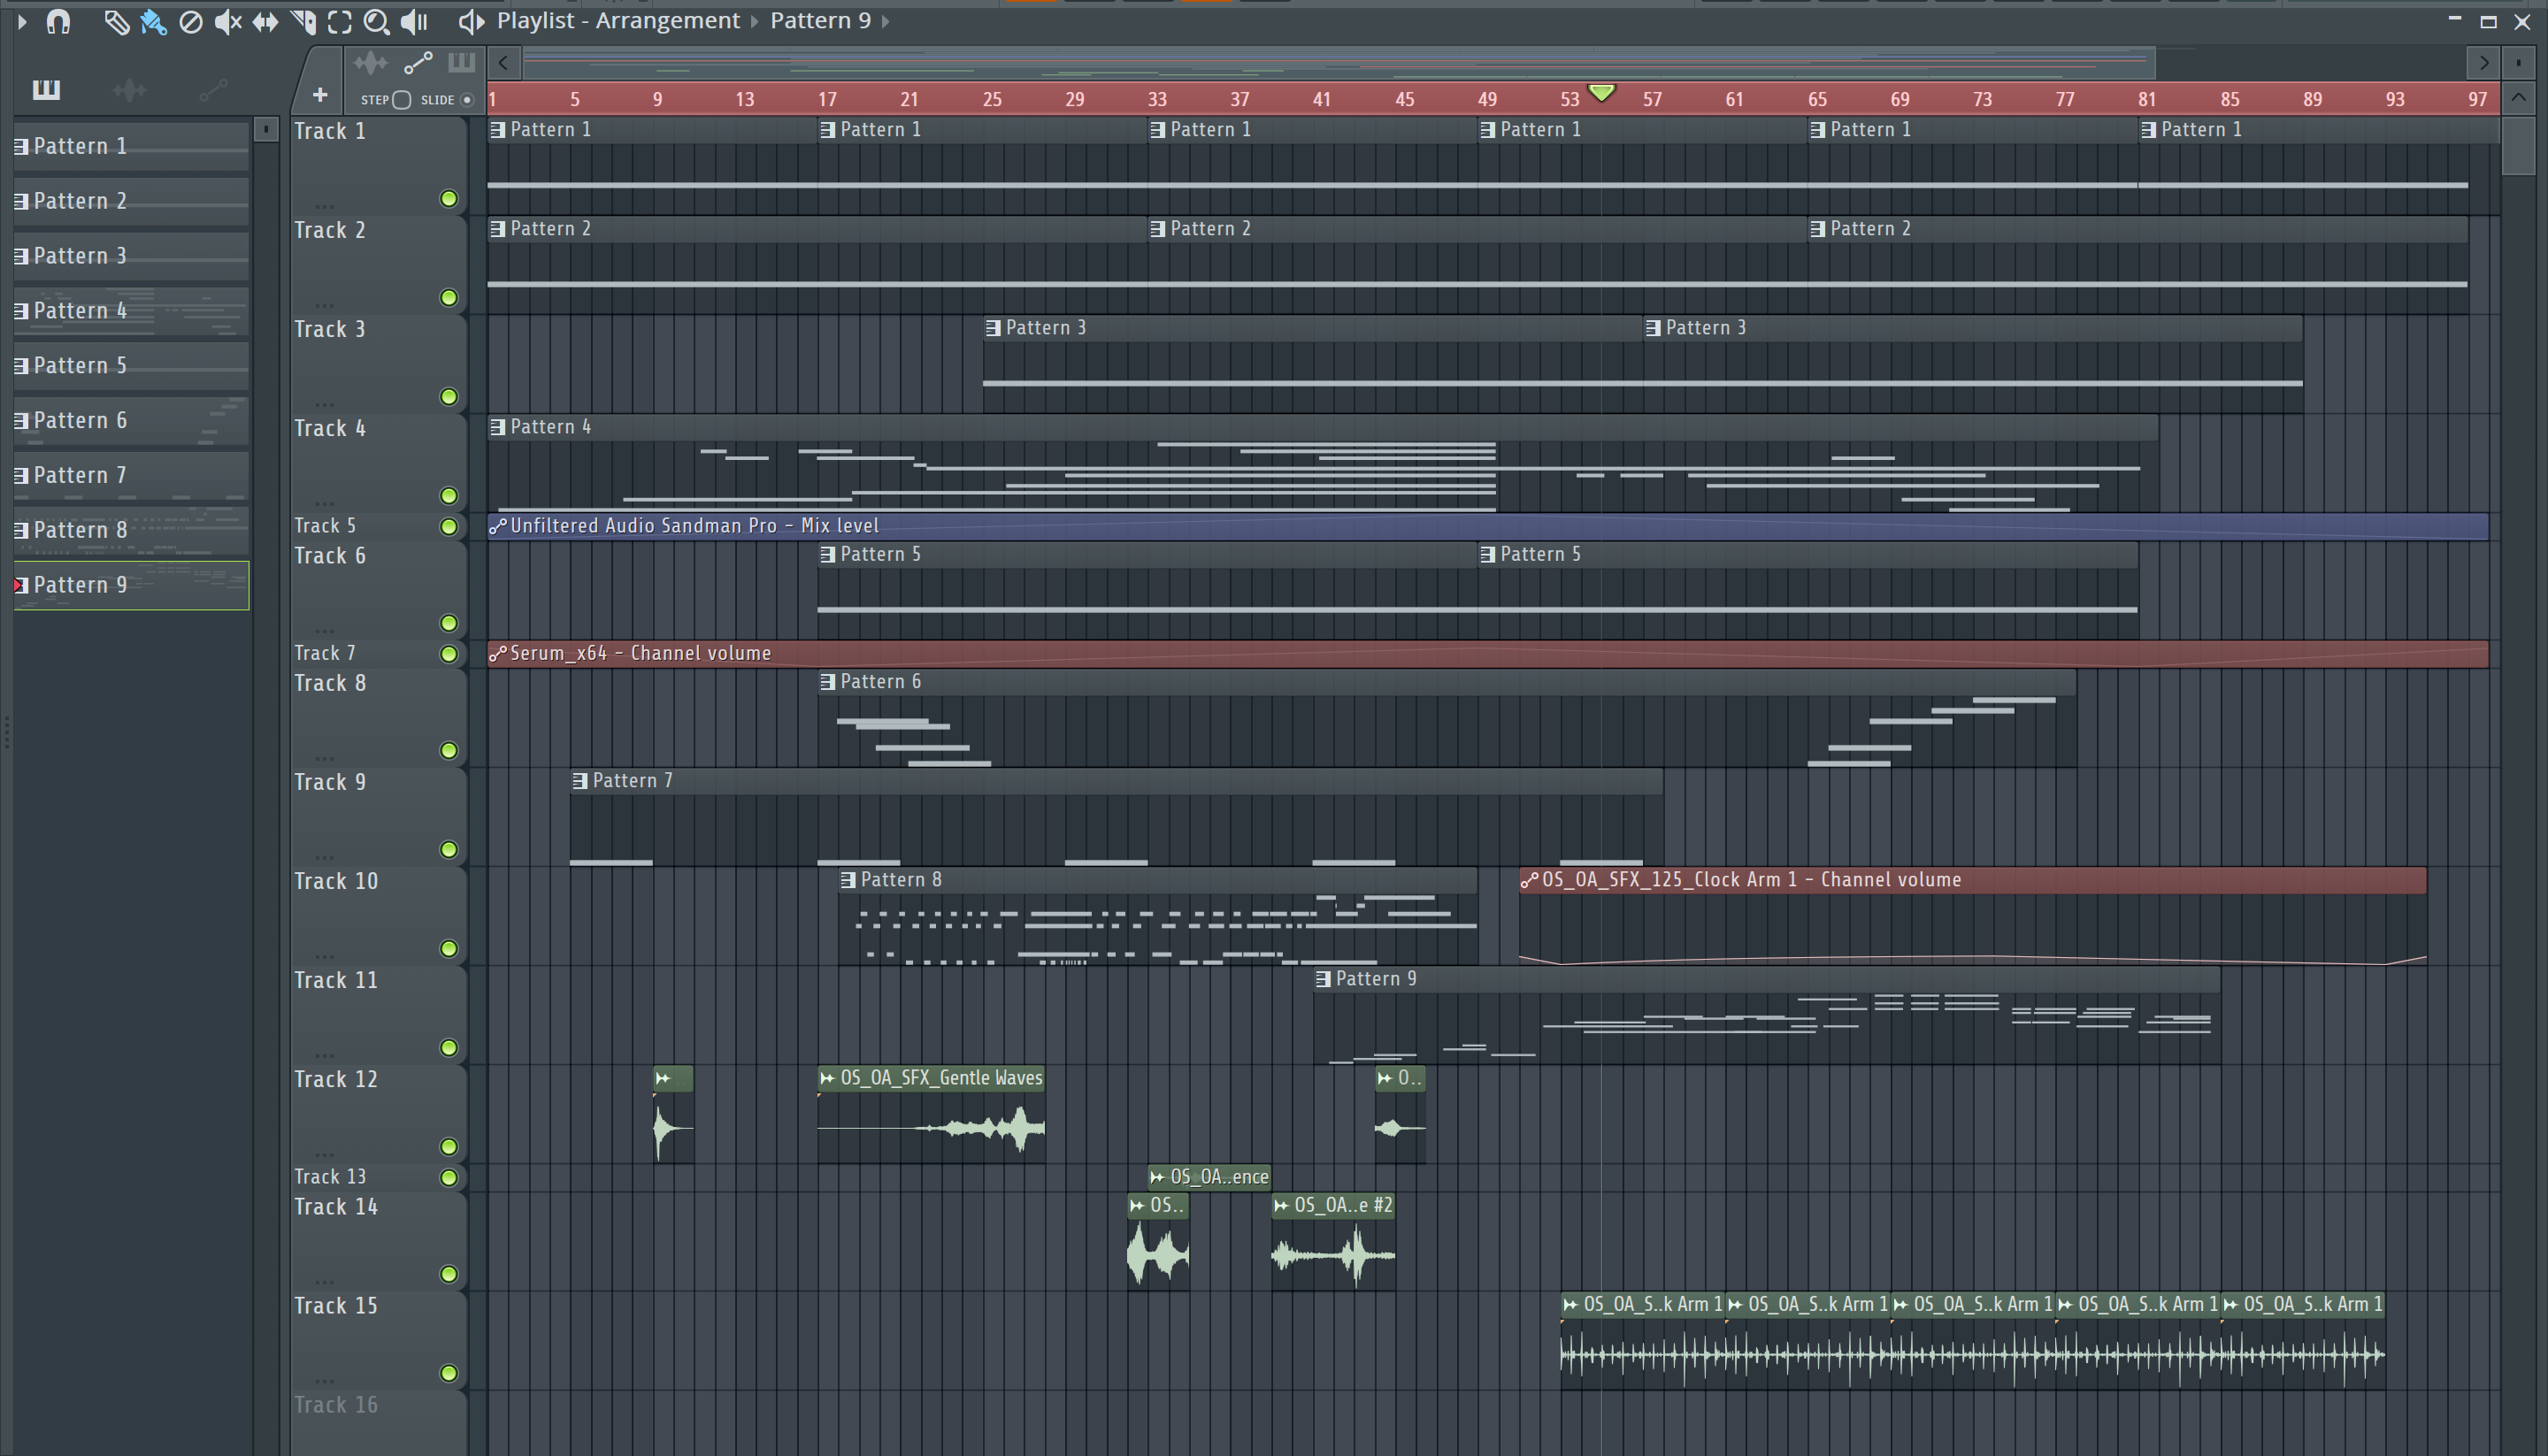Select the Delete tool
The height and width of the screenshot is (1456, 2548).
(x=190, y=22)
